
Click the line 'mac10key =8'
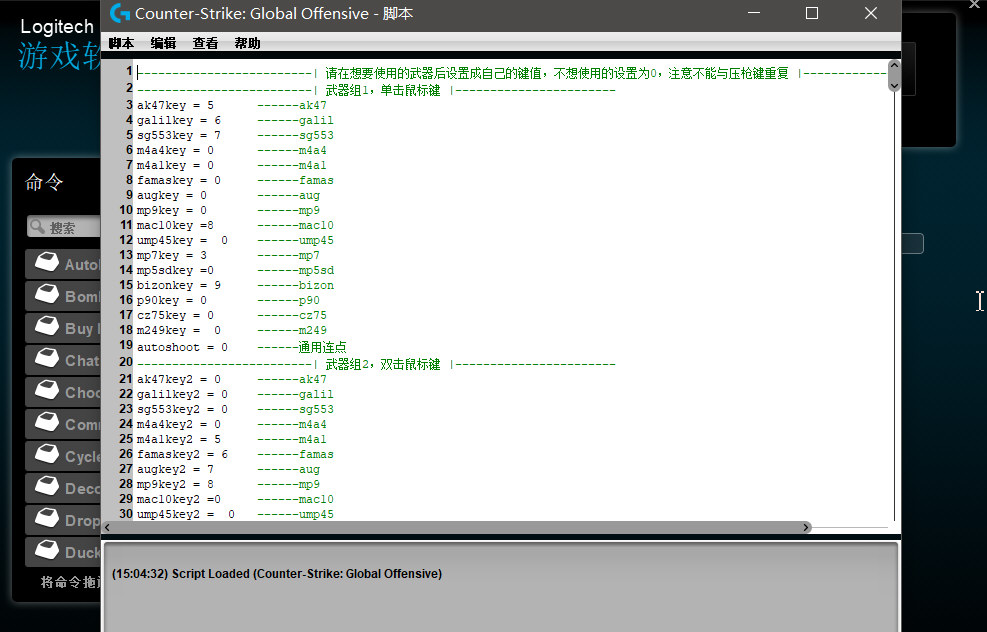pos(175,225)
